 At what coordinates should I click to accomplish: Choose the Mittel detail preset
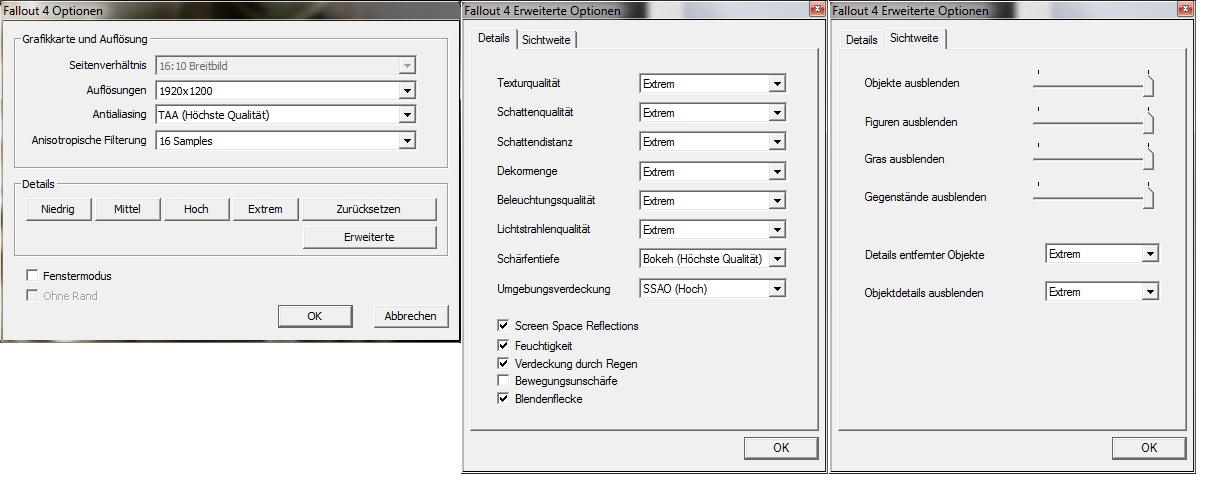coord(128,209)
